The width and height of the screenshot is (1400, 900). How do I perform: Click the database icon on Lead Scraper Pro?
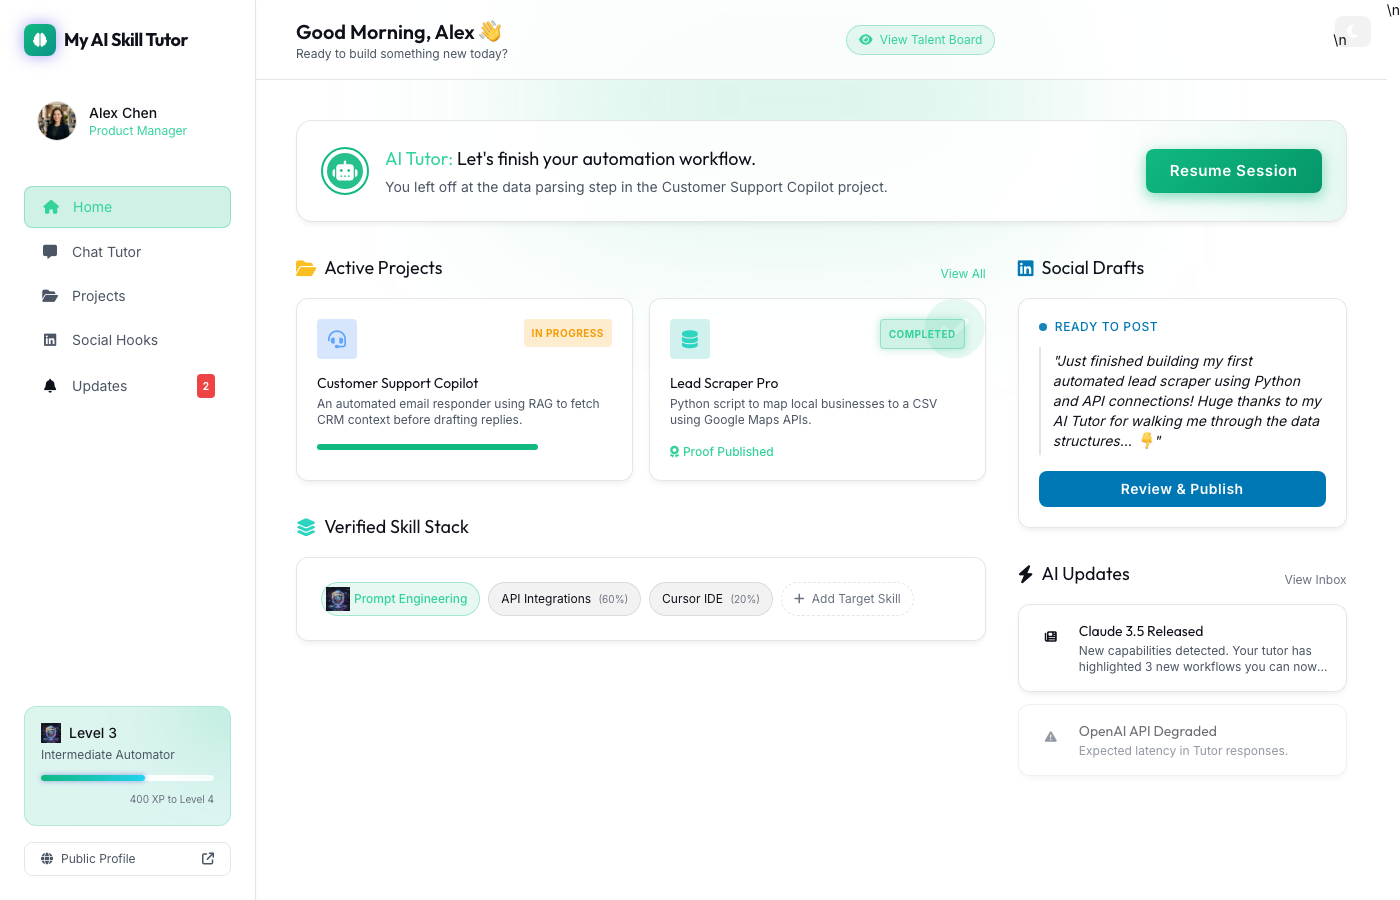(689, 339)
